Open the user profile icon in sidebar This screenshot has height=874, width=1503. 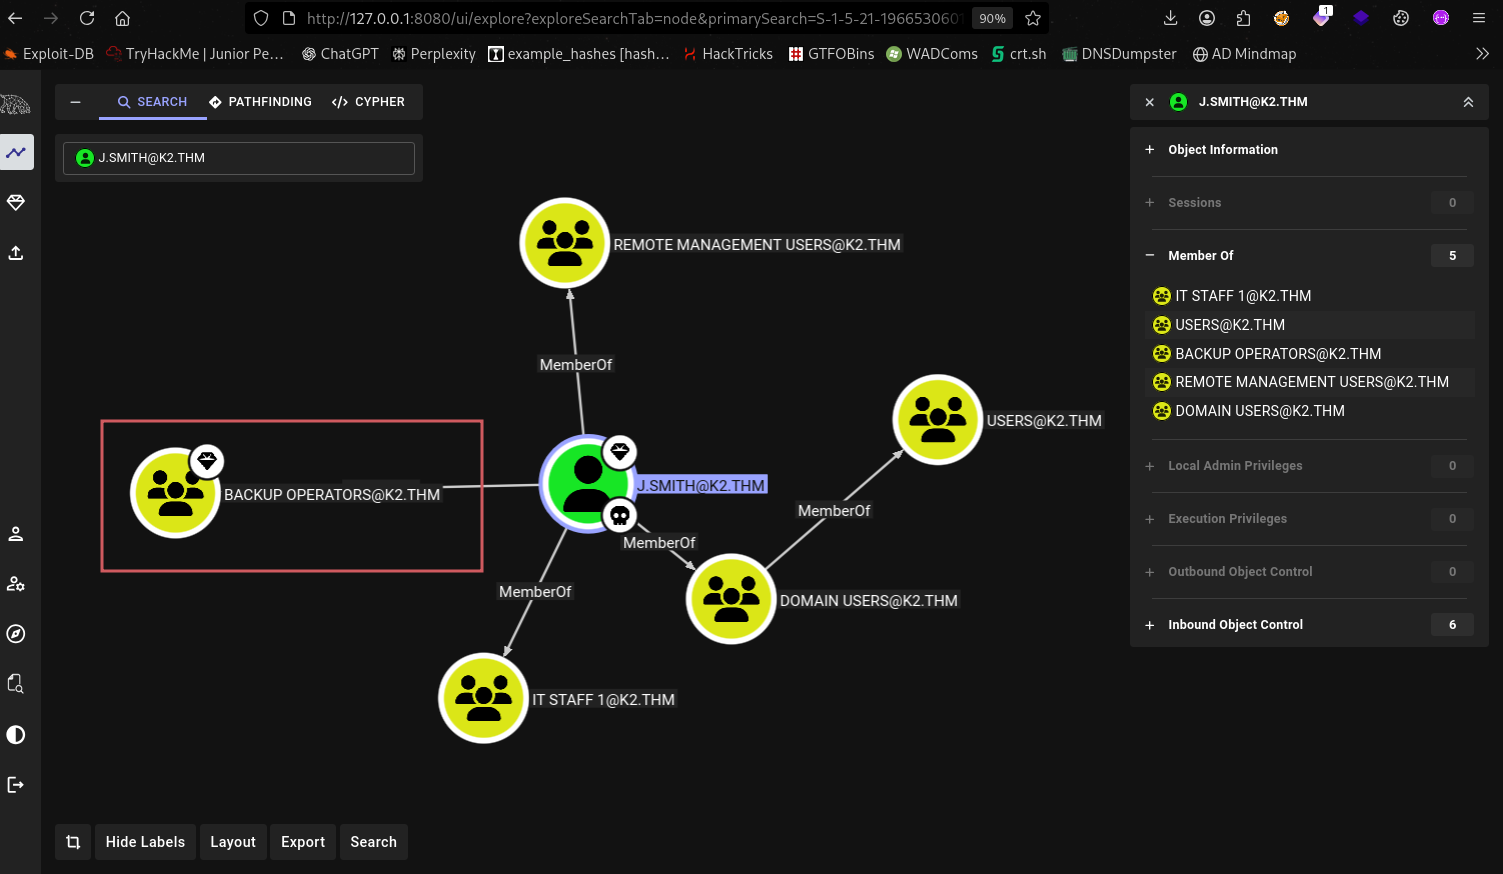[16, 534]
